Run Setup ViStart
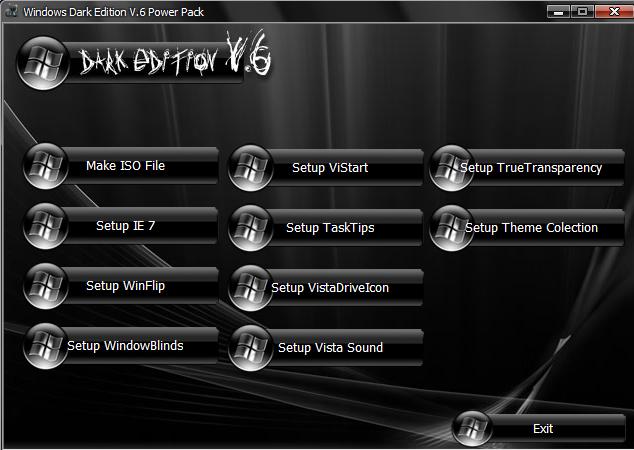Viewport: 634px width, 450px height. click(326, 168)
